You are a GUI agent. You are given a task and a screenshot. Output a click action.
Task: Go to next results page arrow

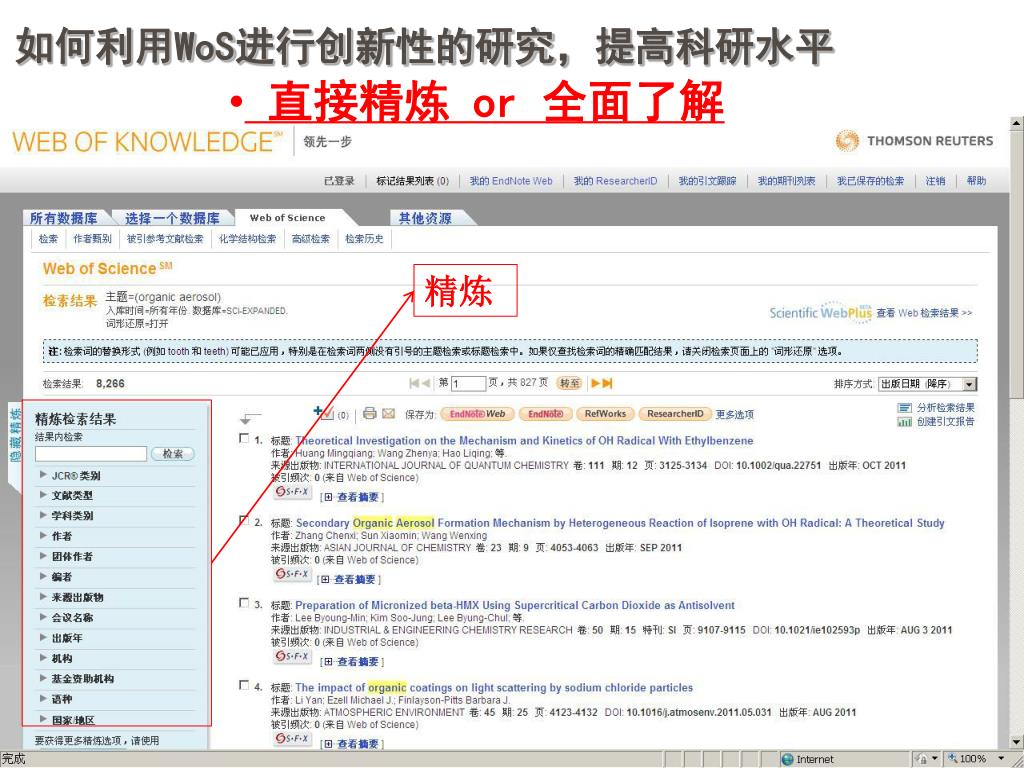[x=595, y=383]
